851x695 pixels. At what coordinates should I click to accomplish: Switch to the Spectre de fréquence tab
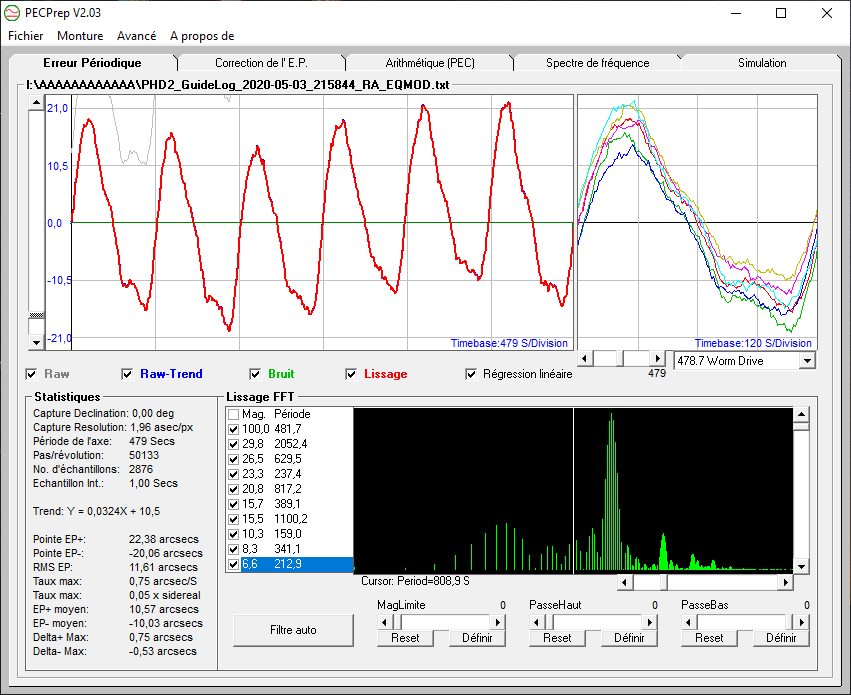597,63
